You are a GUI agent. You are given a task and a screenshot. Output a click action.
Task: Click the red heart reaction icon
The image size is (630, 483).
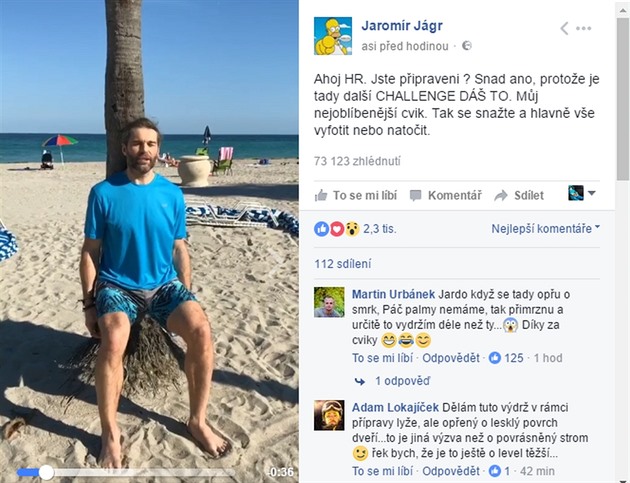click(337, 229)
